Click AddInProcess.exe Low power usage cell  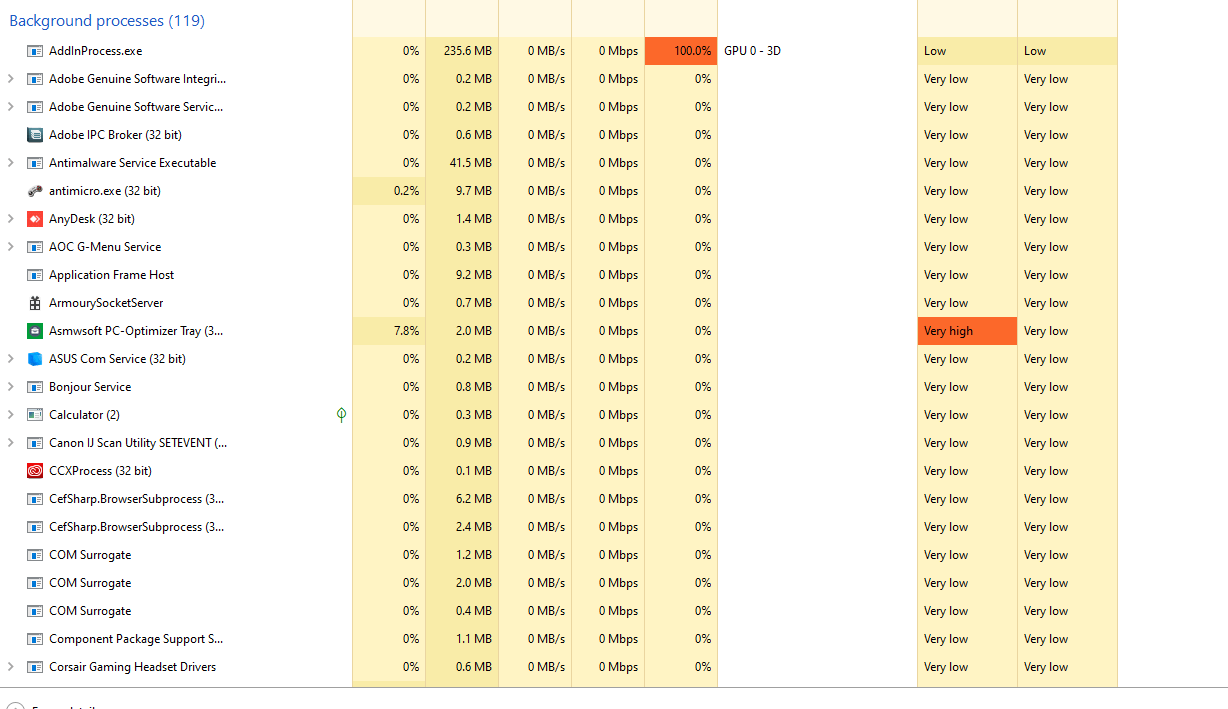coord(967,51)
